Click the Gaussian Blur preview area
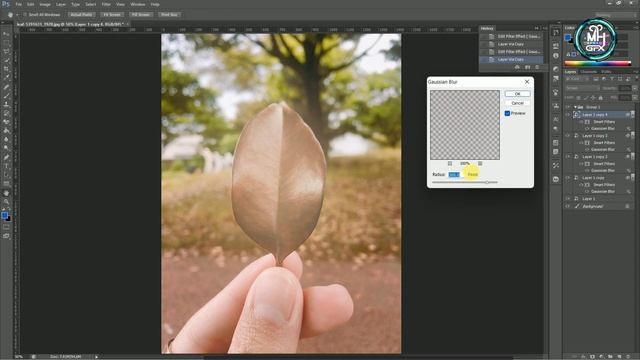 (465, 125)
